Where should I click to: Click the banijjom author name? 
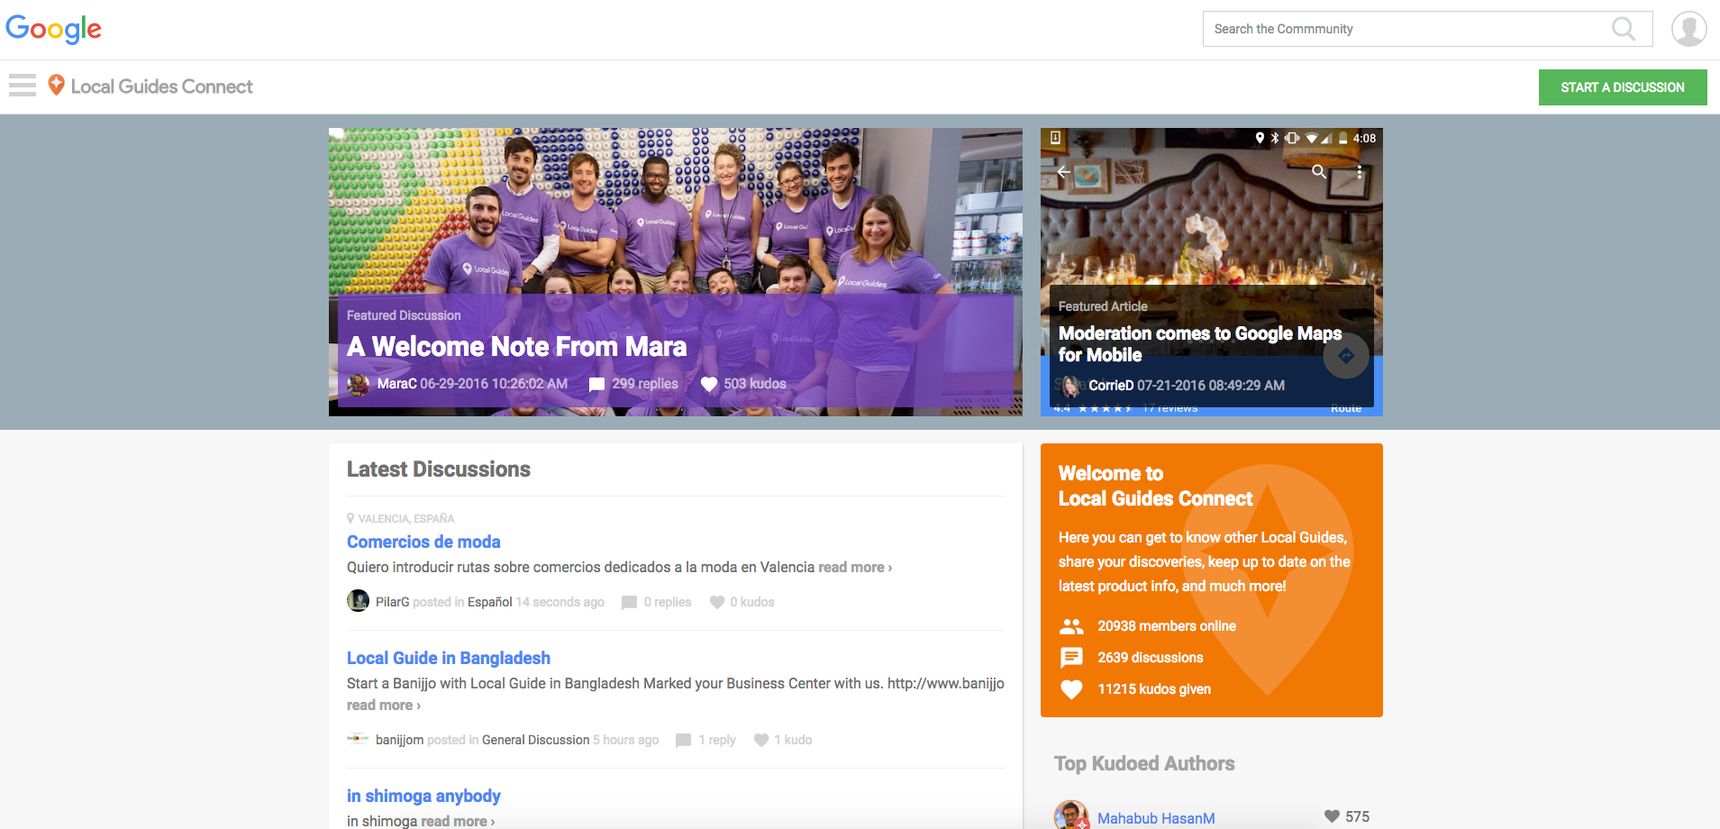coord(400,740)
